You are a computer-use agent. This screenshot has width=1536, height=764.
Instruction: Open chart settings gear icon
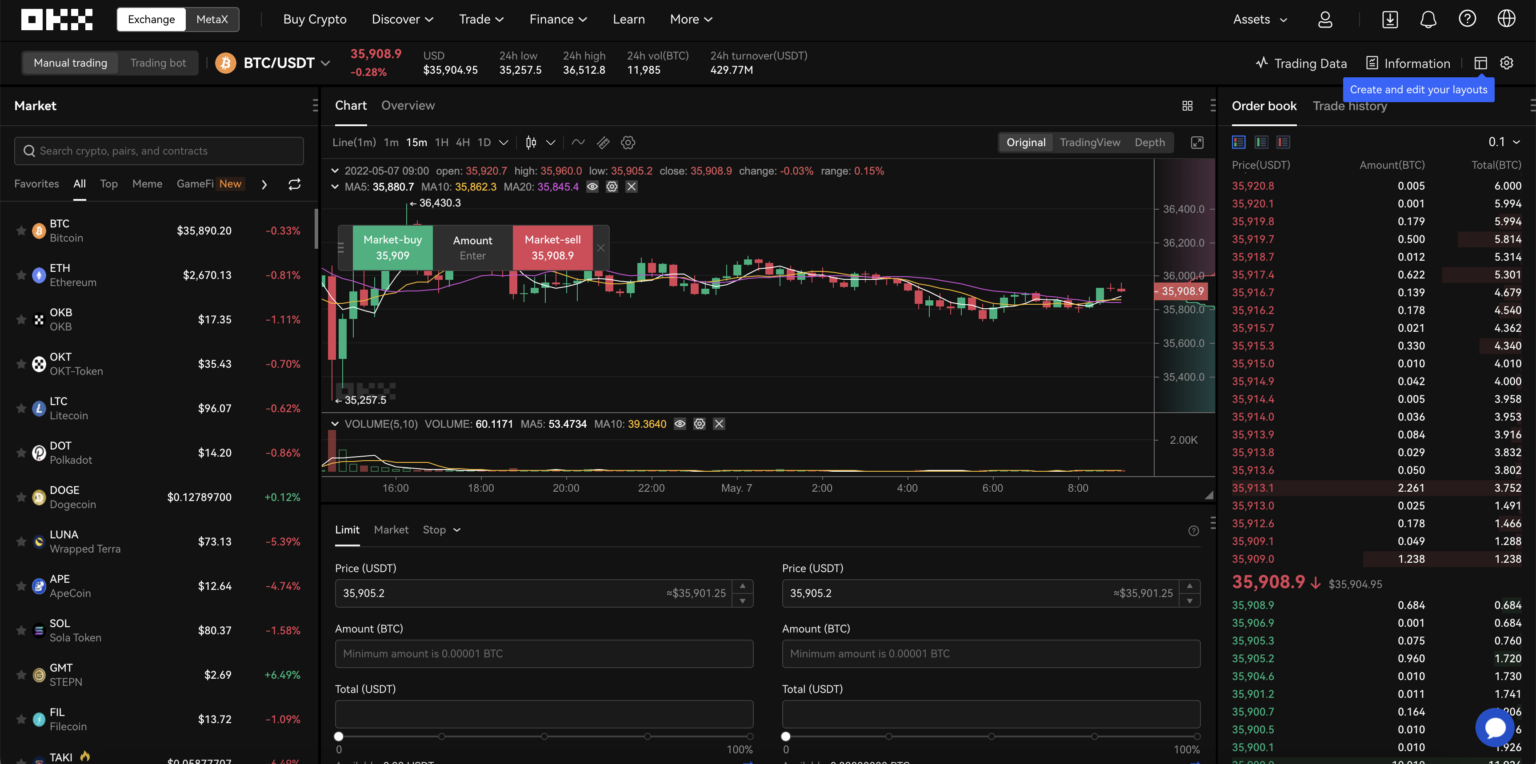[628, 143]
